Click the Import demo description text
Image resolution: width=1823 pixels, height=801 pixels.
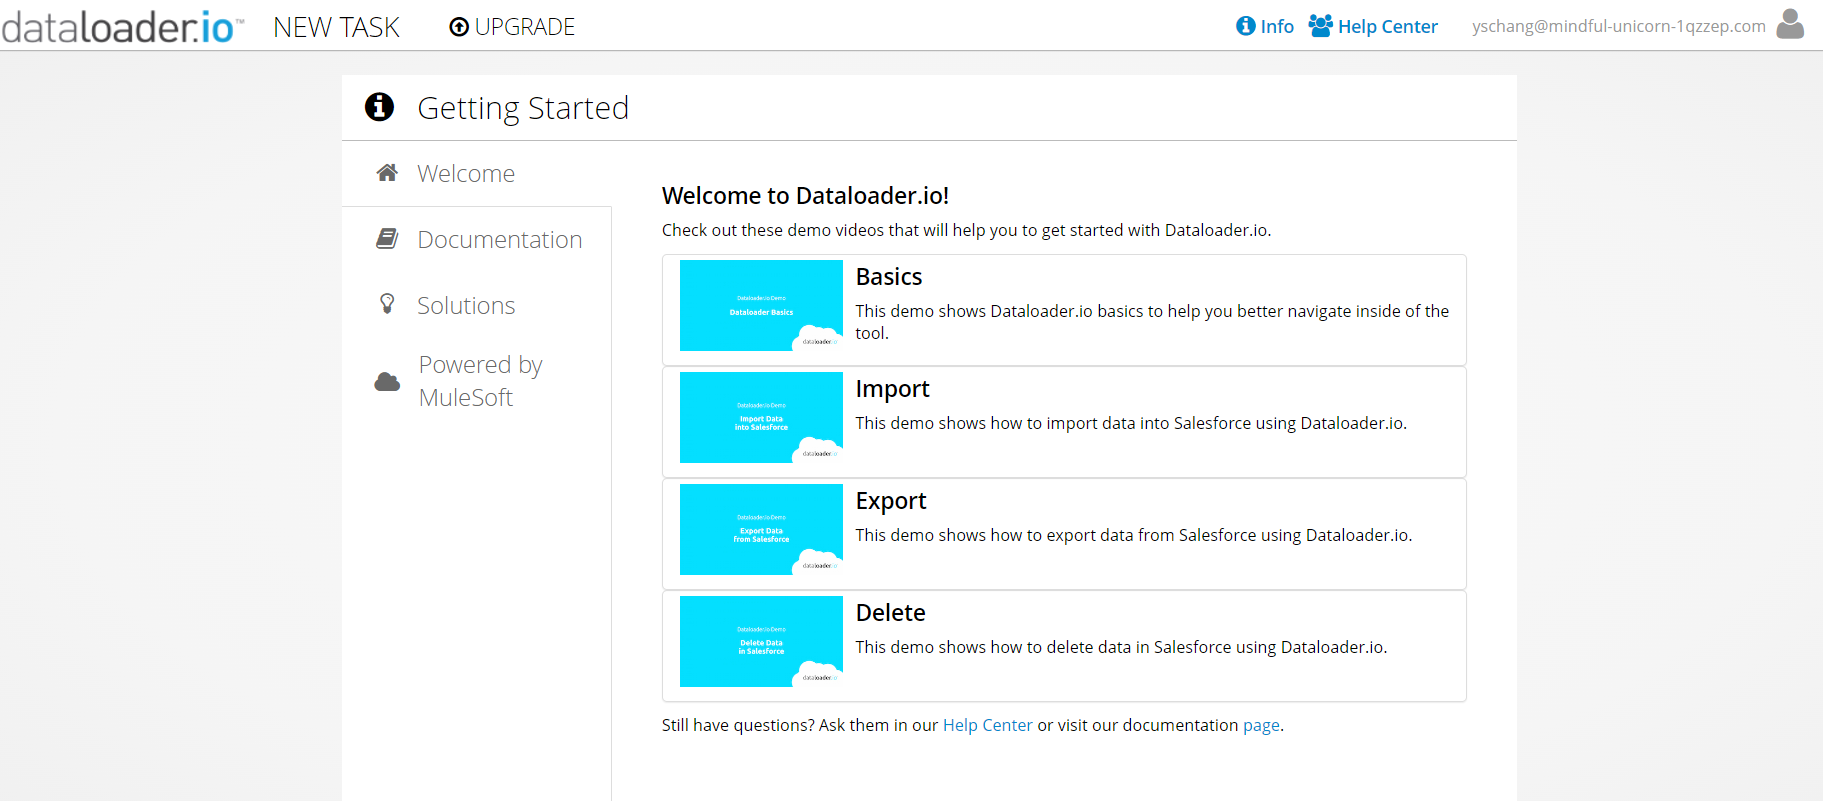(1131, 423)
